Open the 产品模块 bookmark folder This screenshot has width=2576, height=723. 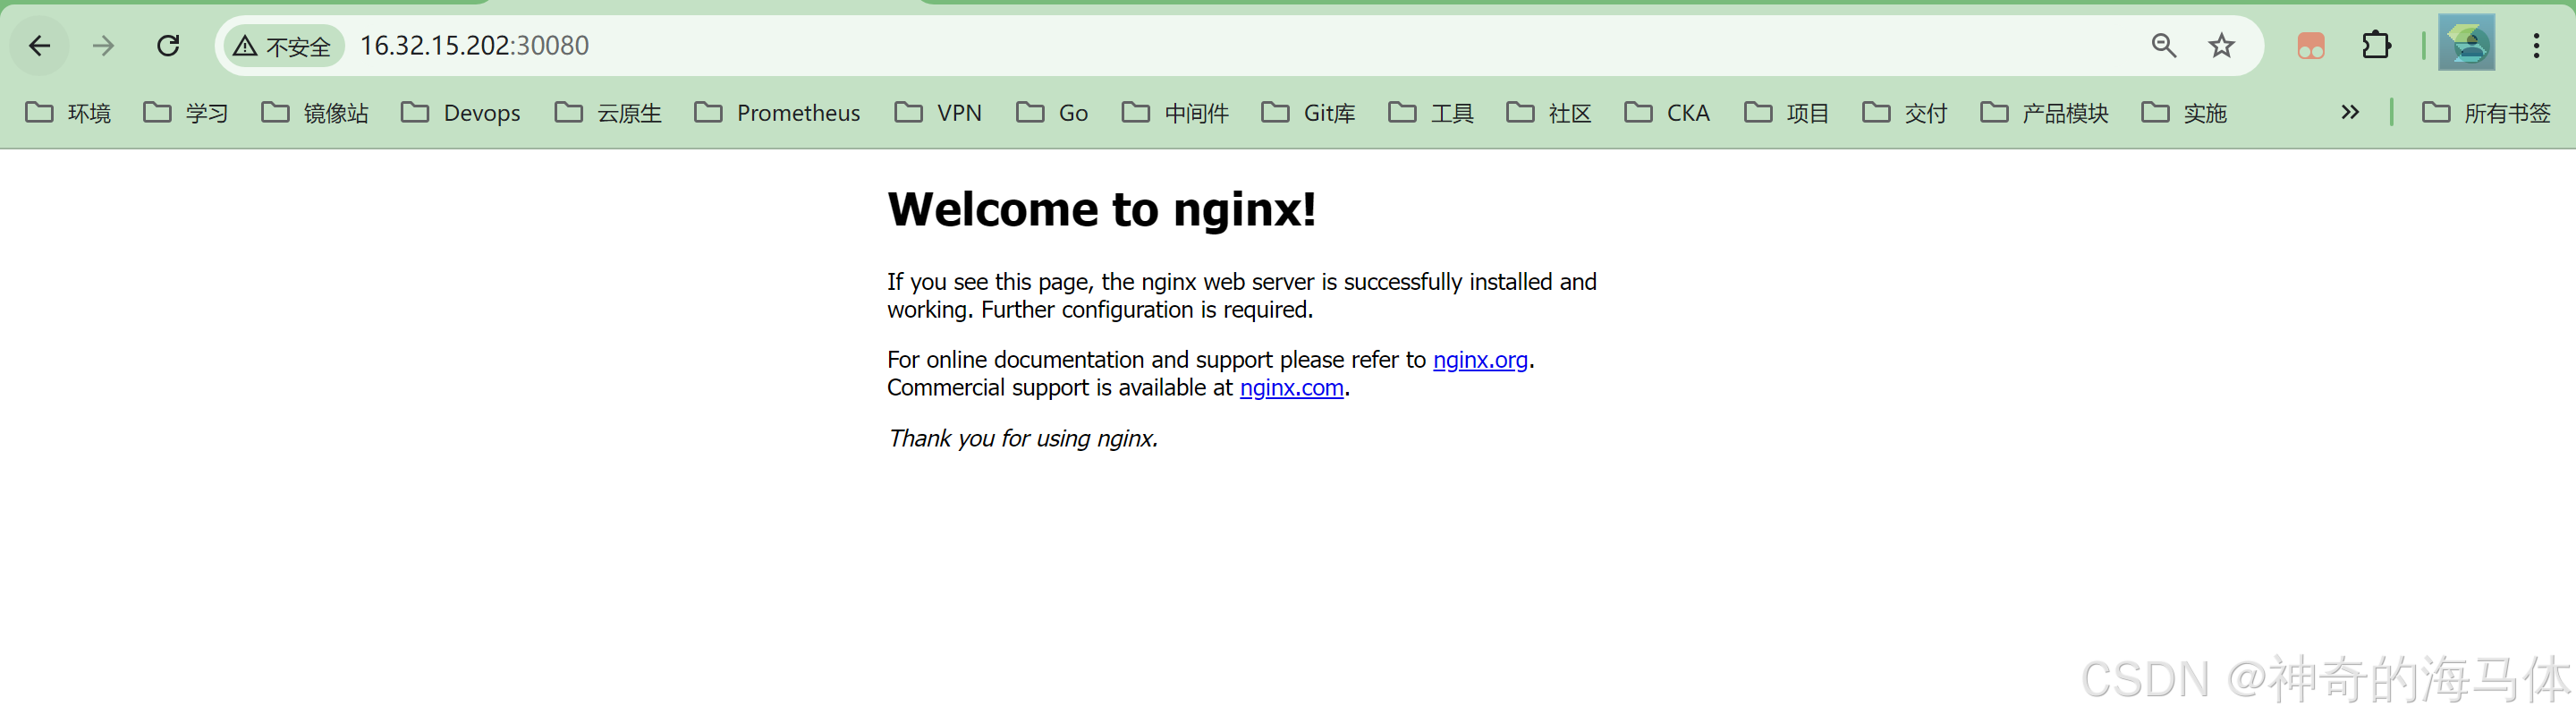[2044, 113]
